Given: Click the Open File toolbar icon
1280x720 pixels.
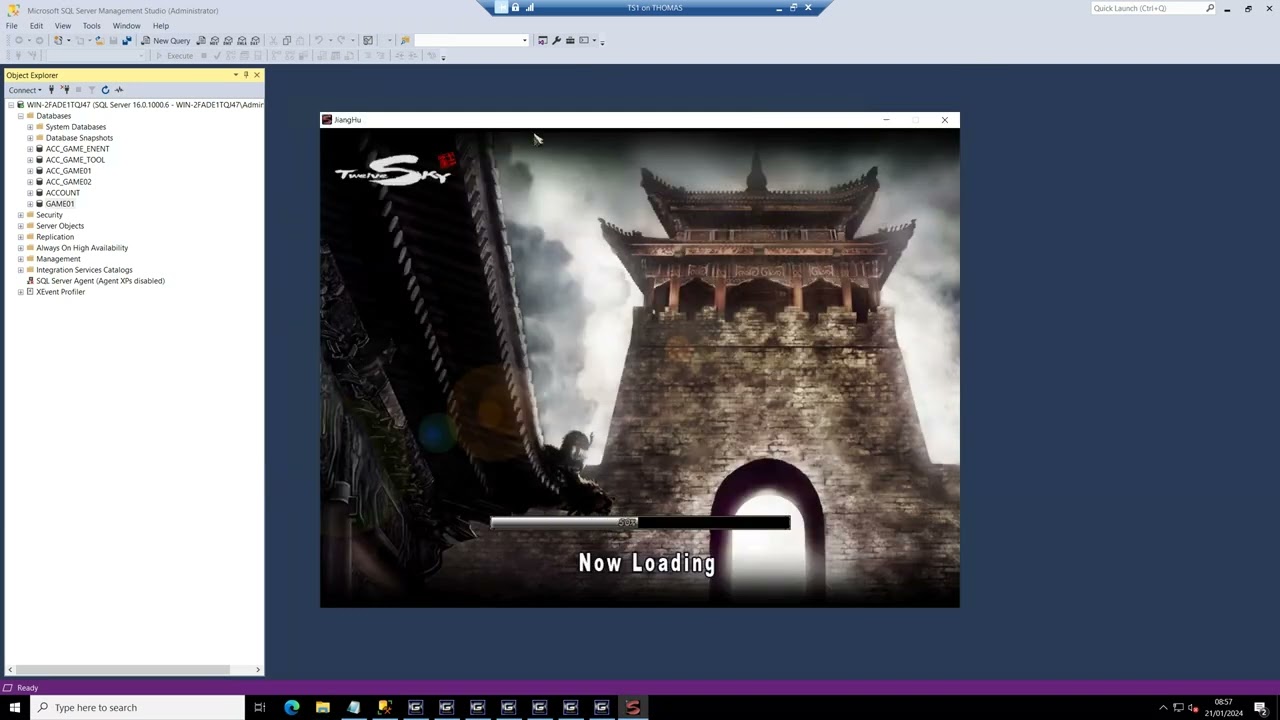Looking at the screenshot, I should [x=99, y=41].
